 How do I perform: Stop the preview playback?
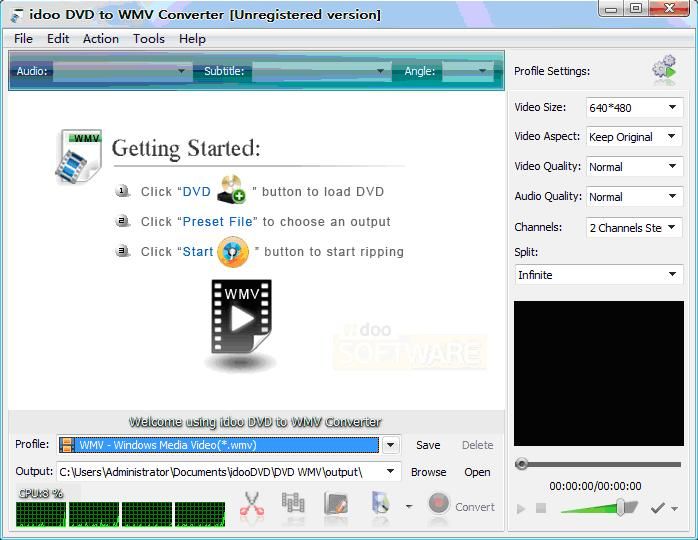tap(541, 508)
